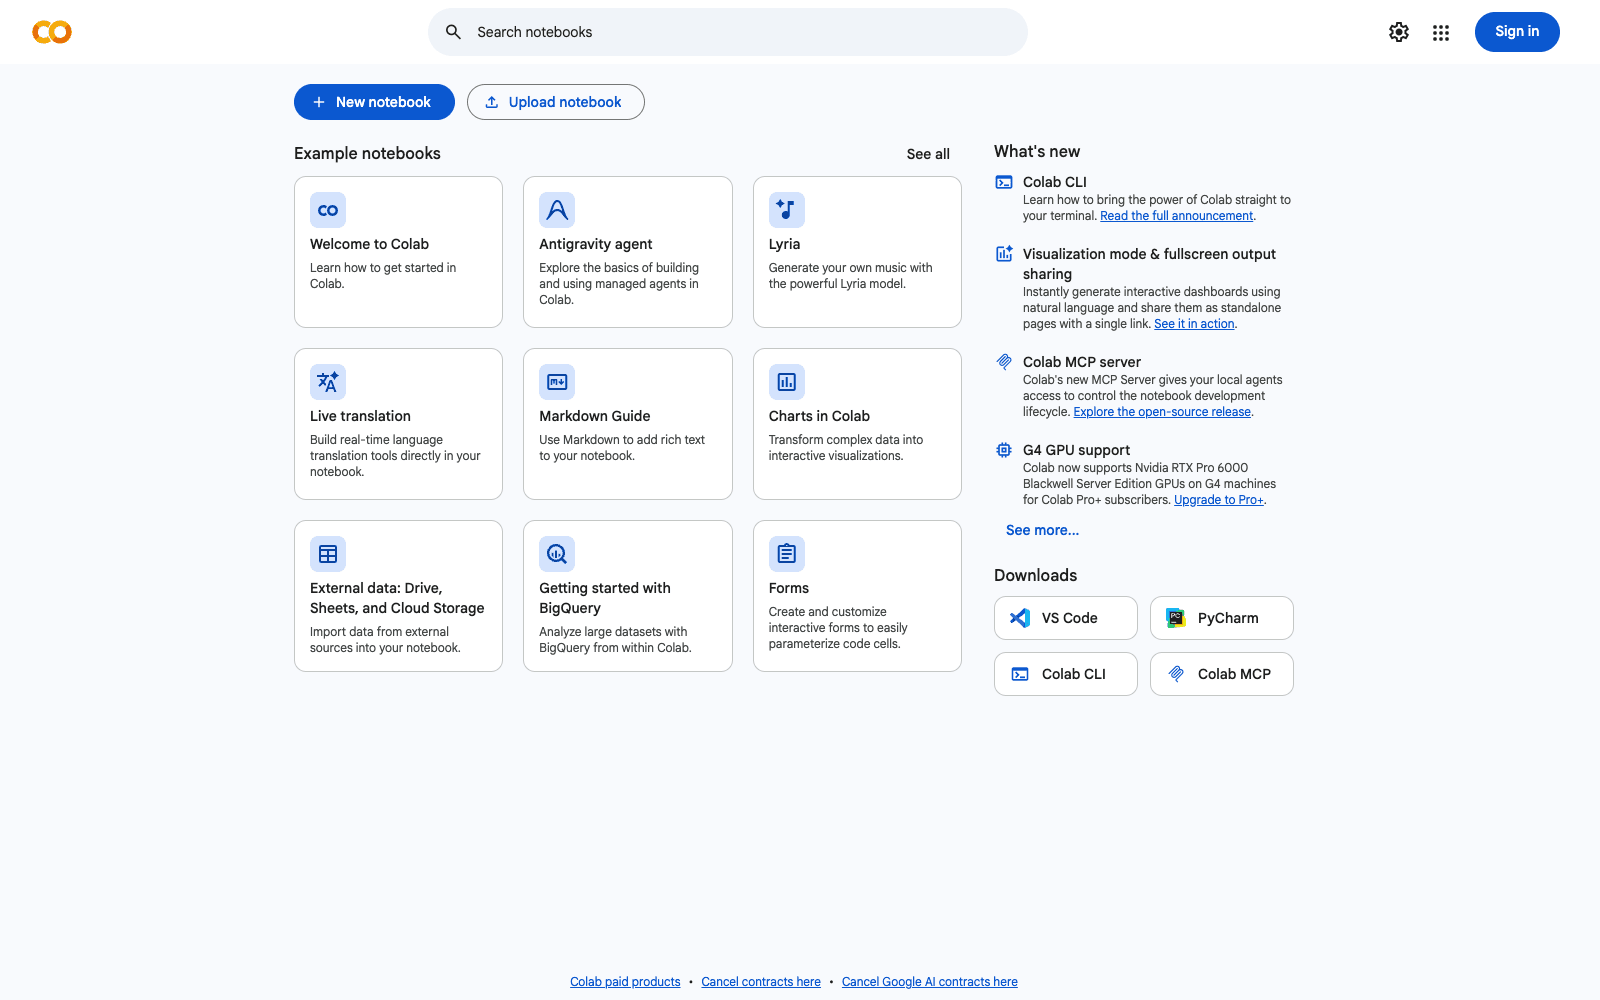Click 'Learn how to get started in Colab.' text
Viewport: 1600px width, 1000px height.
click(383, 276)
